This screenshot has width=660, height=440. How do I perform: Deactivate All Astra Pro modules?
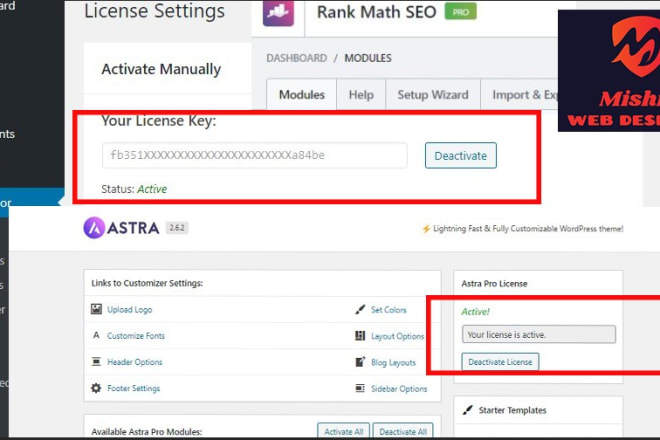tap(403, 431)
